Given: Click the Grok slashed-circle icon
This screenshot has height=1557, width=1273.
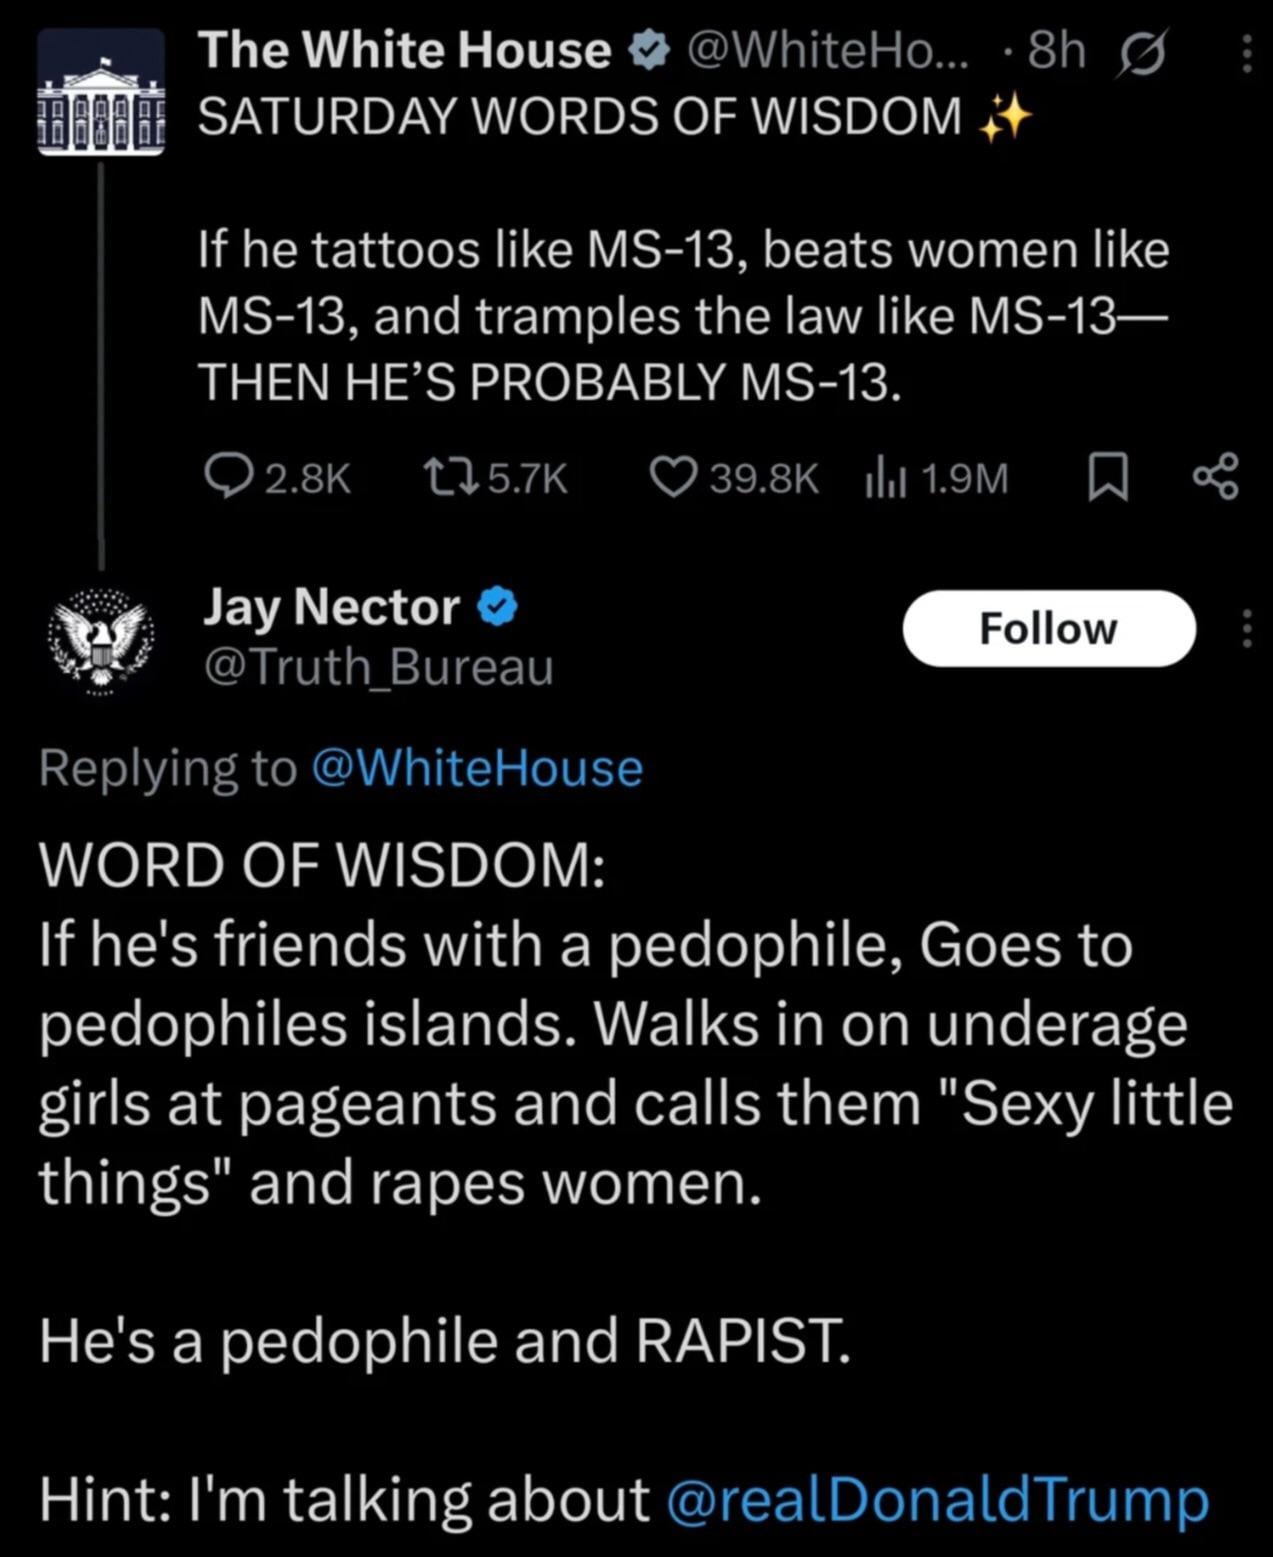Looking at the screenshot, I should pos(1140,53).
